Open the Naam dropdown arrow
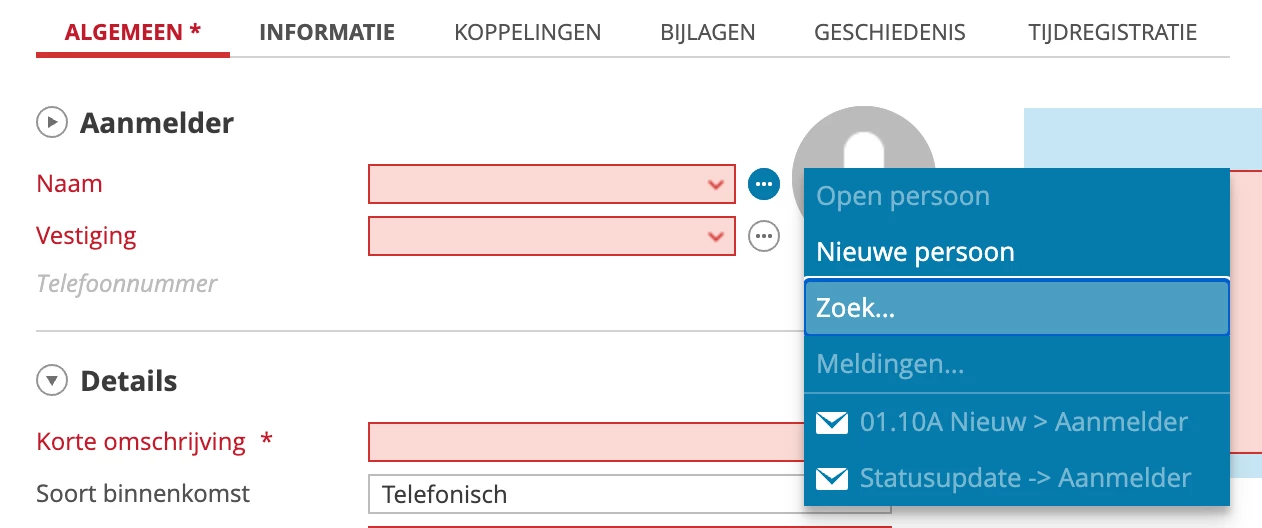This screenshot has height=528, width=1262. point(715,185)
